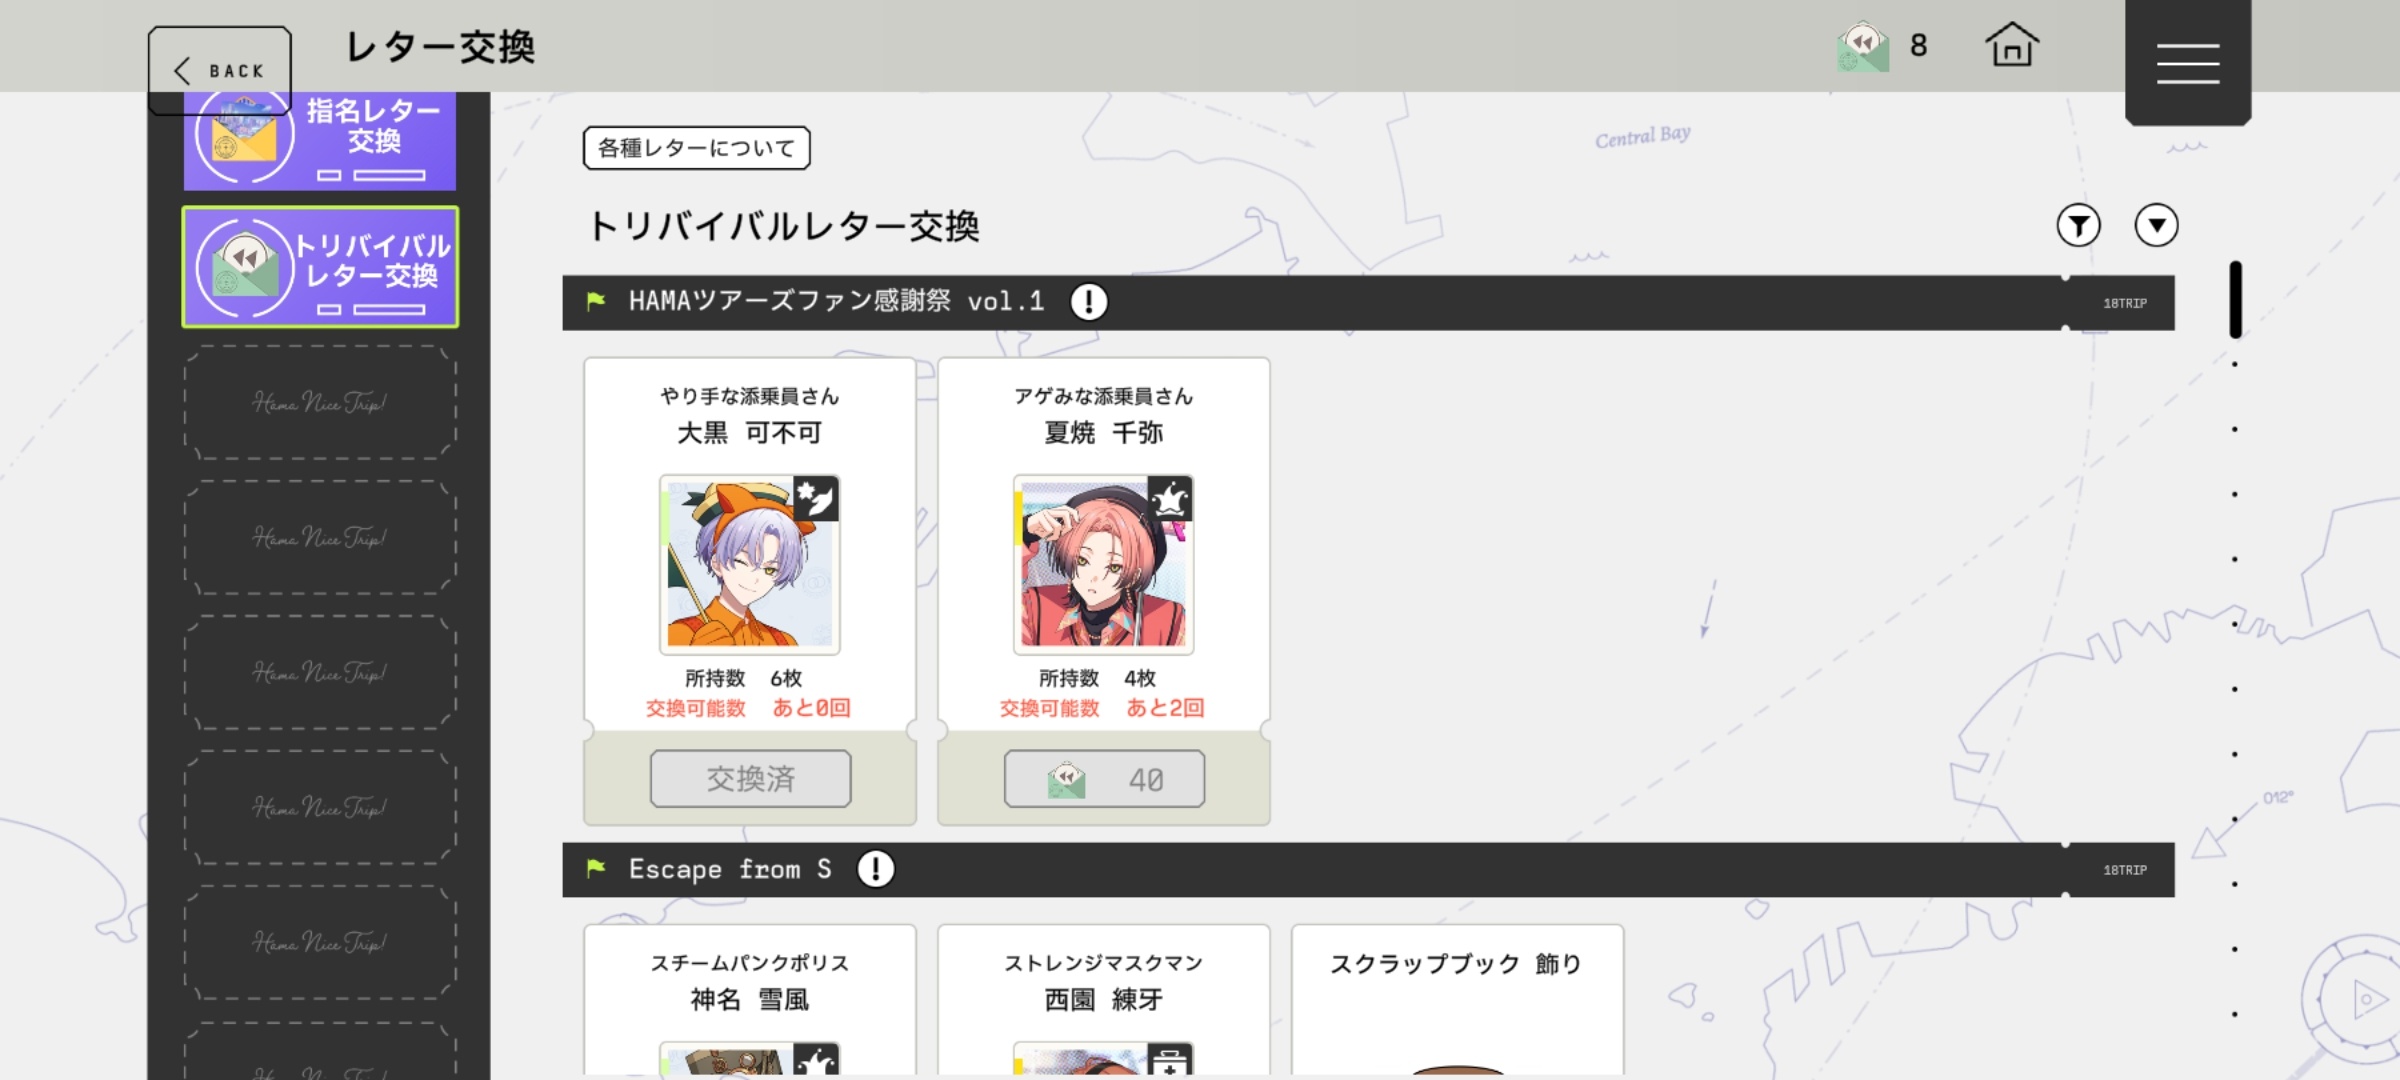2400x1080 pixels.
Task: Click the 交換済 button under 大黒 可不可
Action: tap(750, 779)
